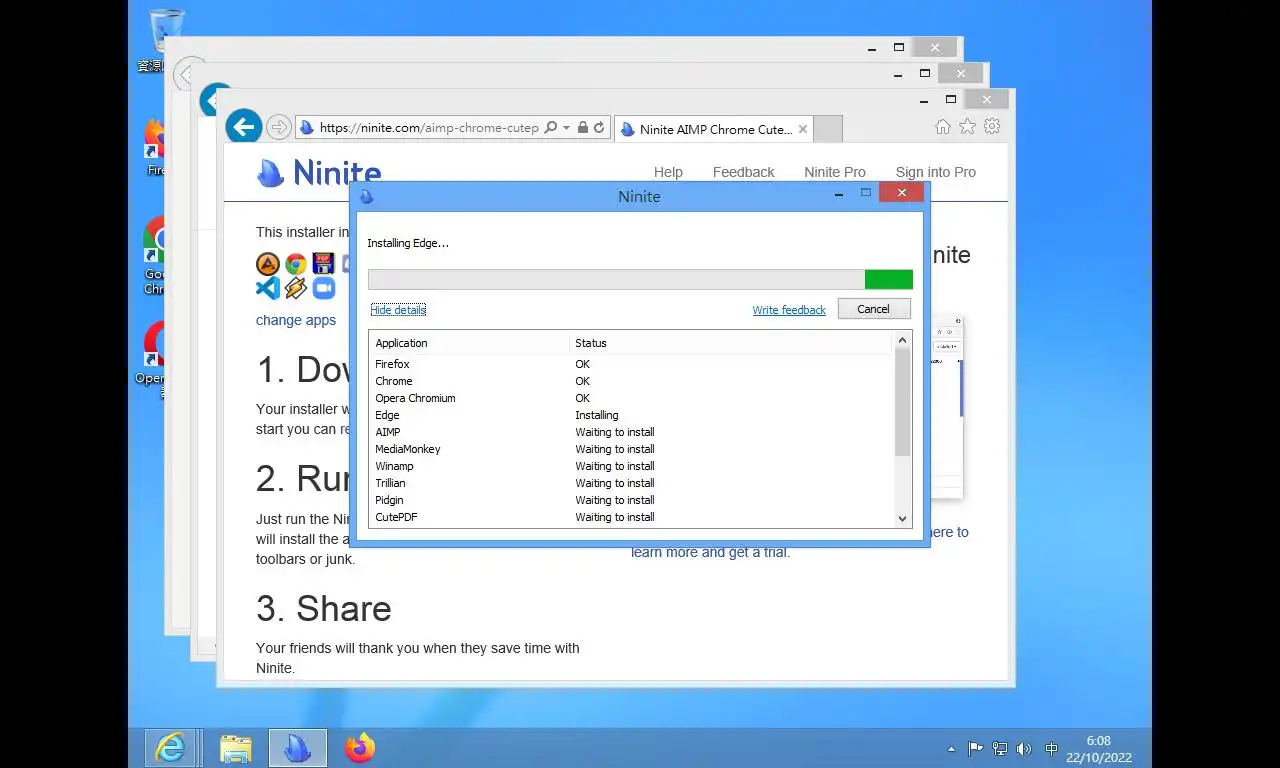This screenshot has width=1280, height=768.
Task: Click the details list scrollbar thumb
Action: [902, 403]
